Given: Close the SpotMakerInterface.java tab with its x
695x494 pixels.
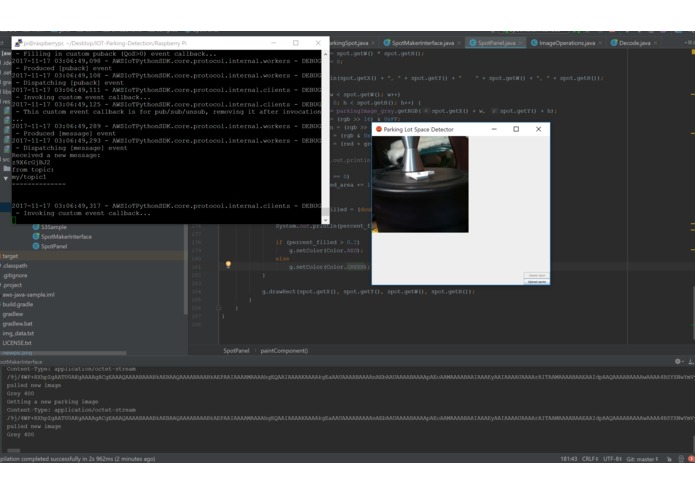Looking at the screenshot, I should [459, 43].
